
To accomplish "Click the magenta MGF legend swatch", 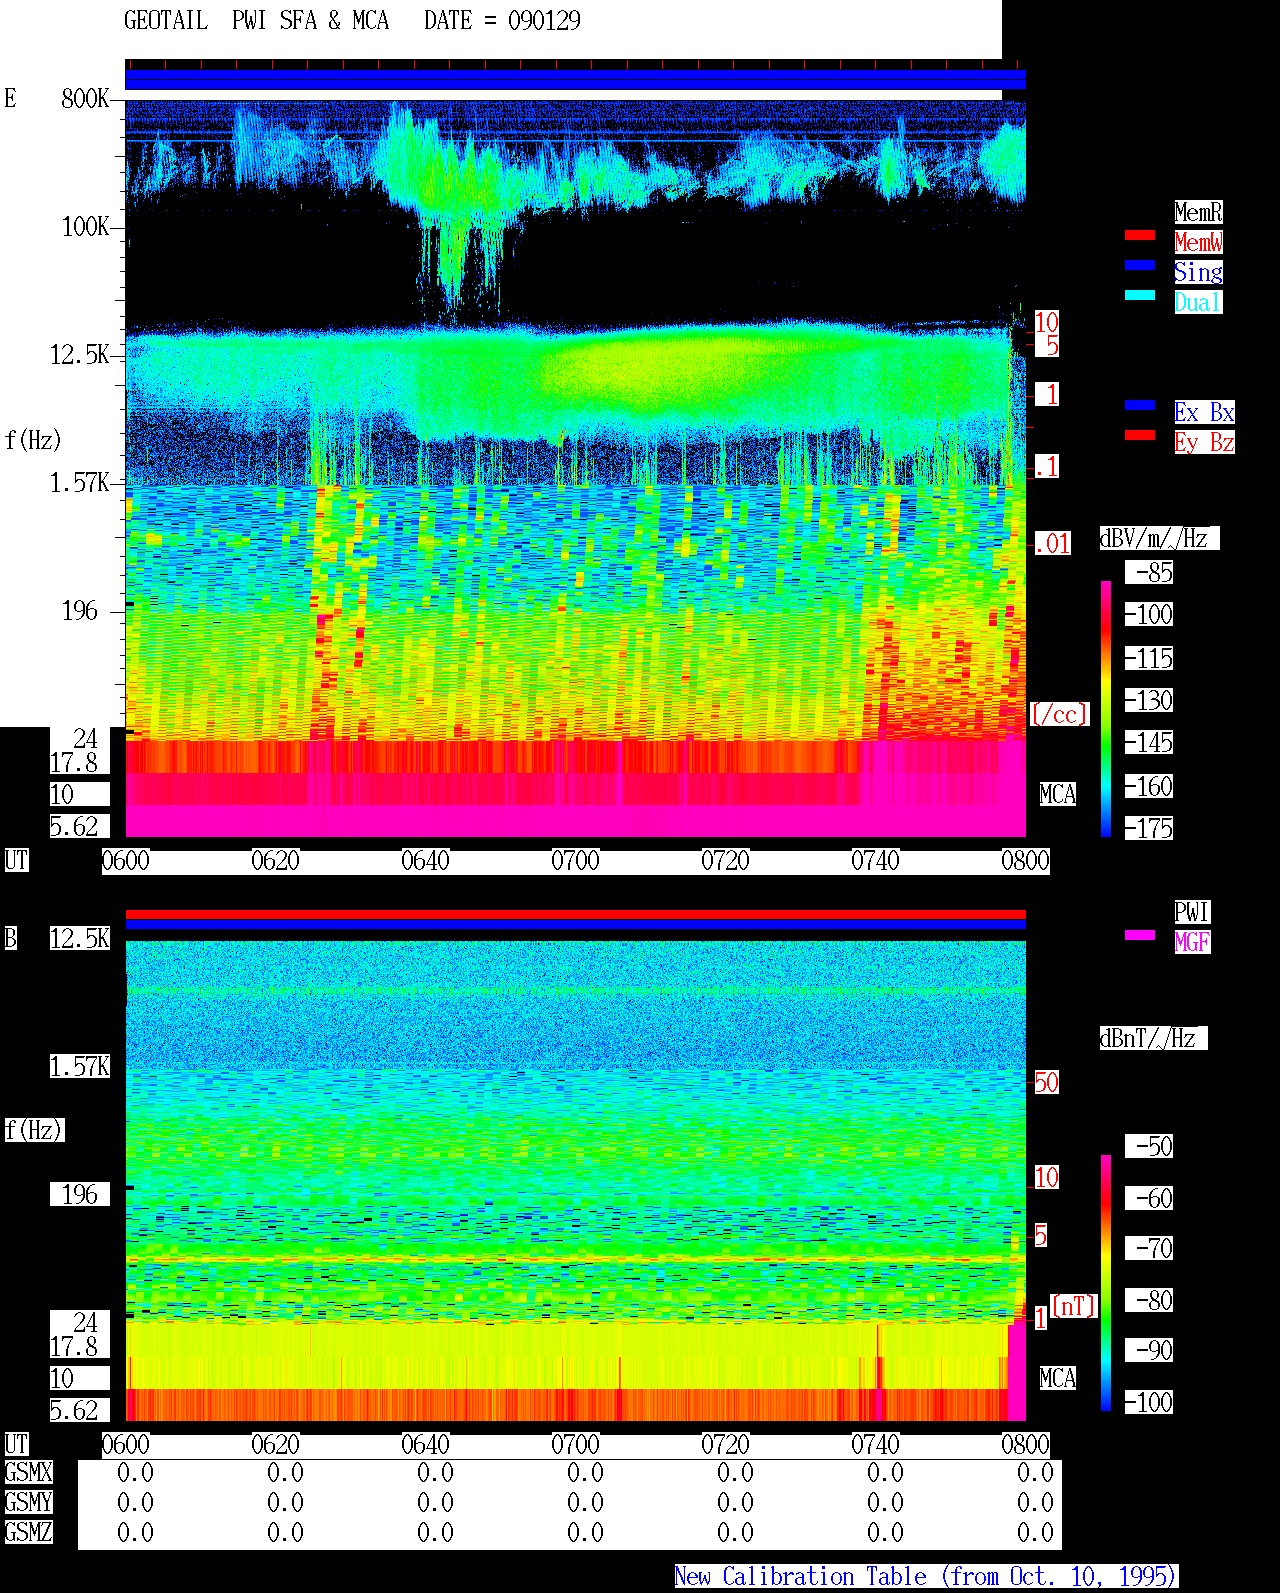I will click(x=1140, y=935).
